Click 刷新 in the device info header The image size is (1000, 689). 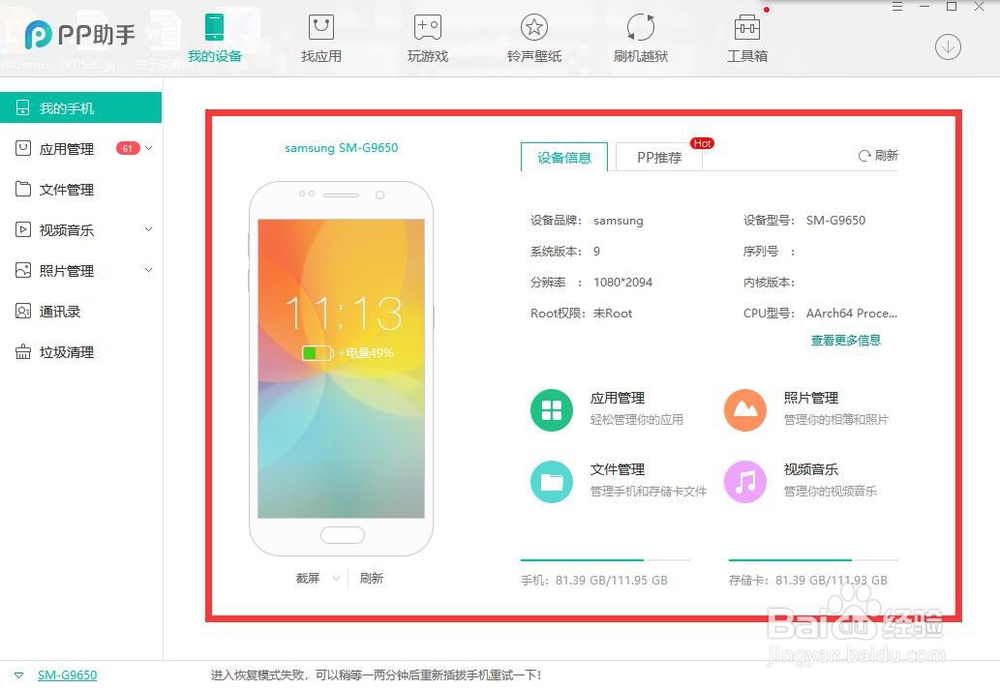coord(878,156)
